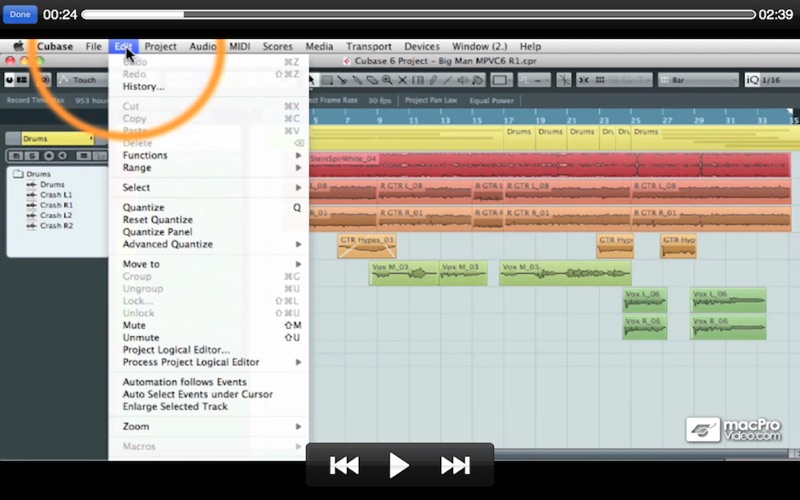This screenshot has height=500, width=800.
Task: Seek in the video progress bar
Action: [x=418, y=14]
